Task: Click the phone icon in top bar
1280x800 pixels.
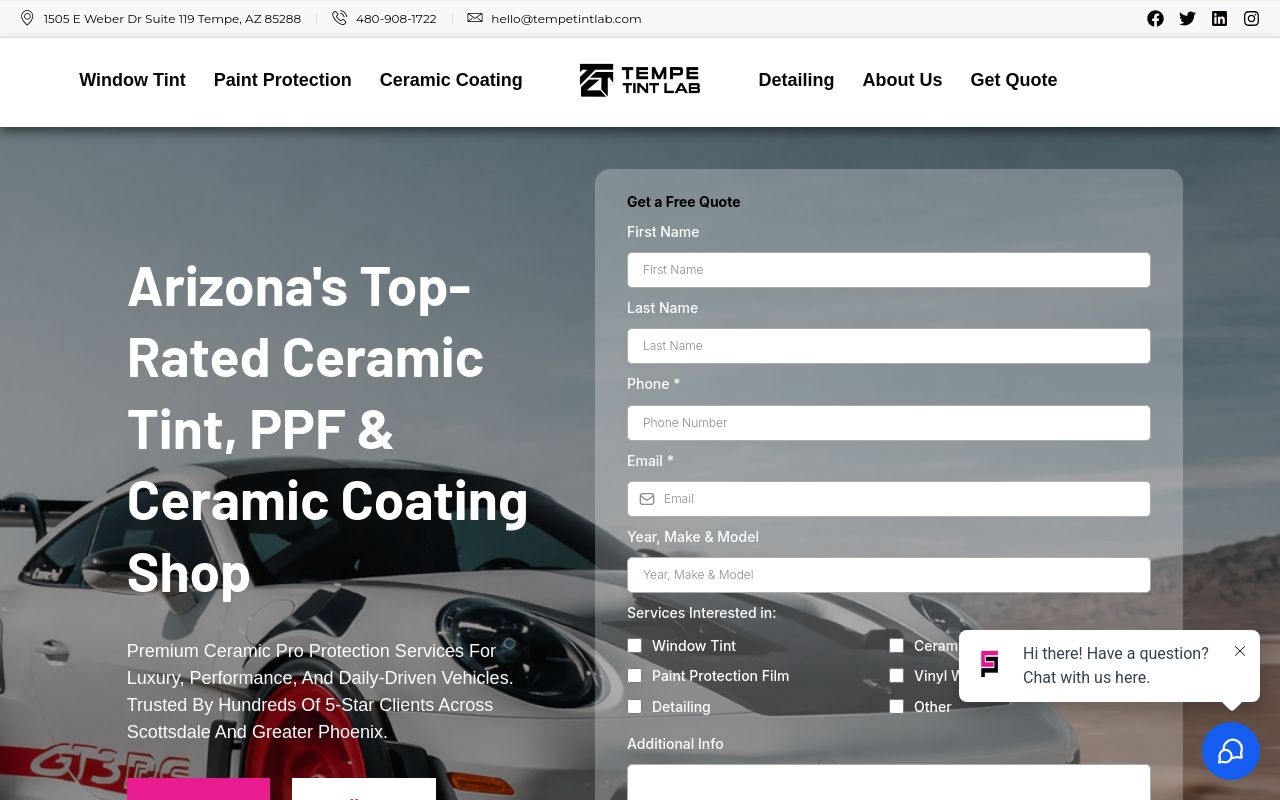Action: pos(340,18)
